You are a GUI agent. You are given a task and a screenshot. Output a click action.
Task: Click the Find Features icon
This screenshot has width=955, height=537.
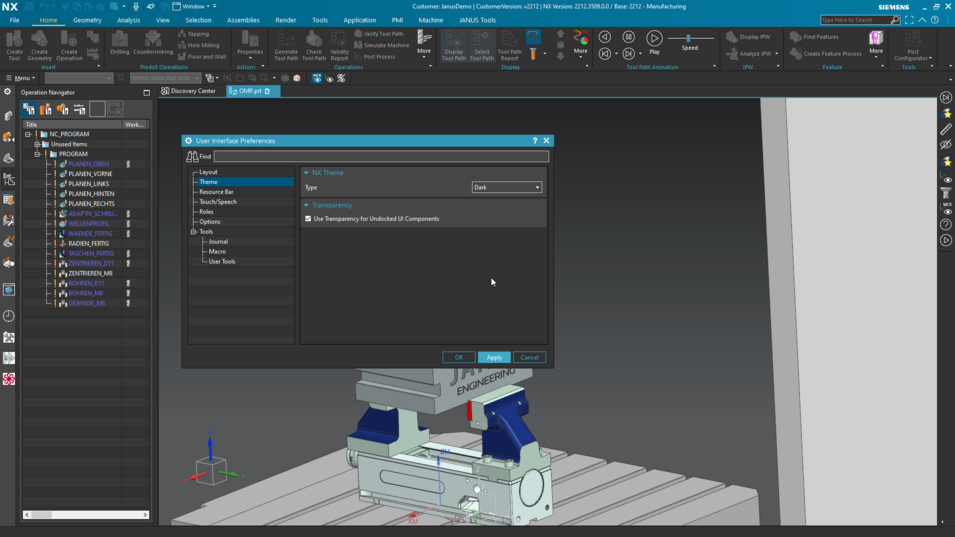tap(814, 37)
